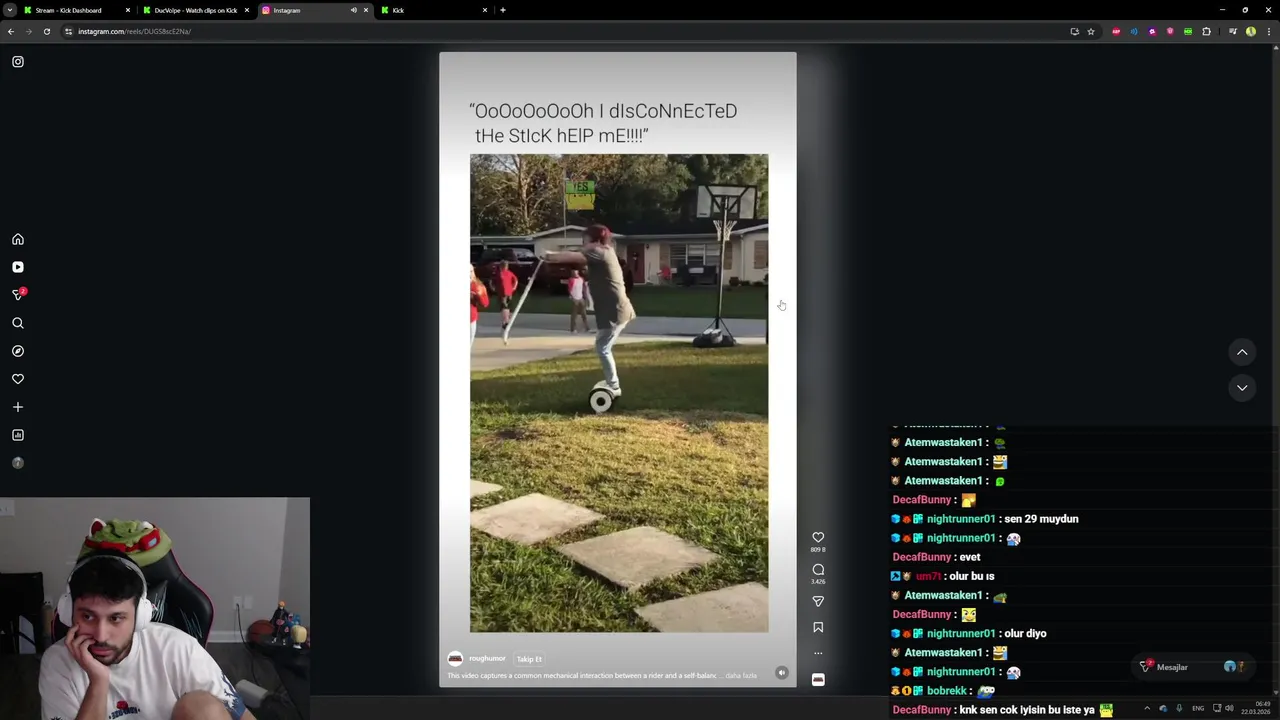Create a new post with the plus icon

point(18,407)
